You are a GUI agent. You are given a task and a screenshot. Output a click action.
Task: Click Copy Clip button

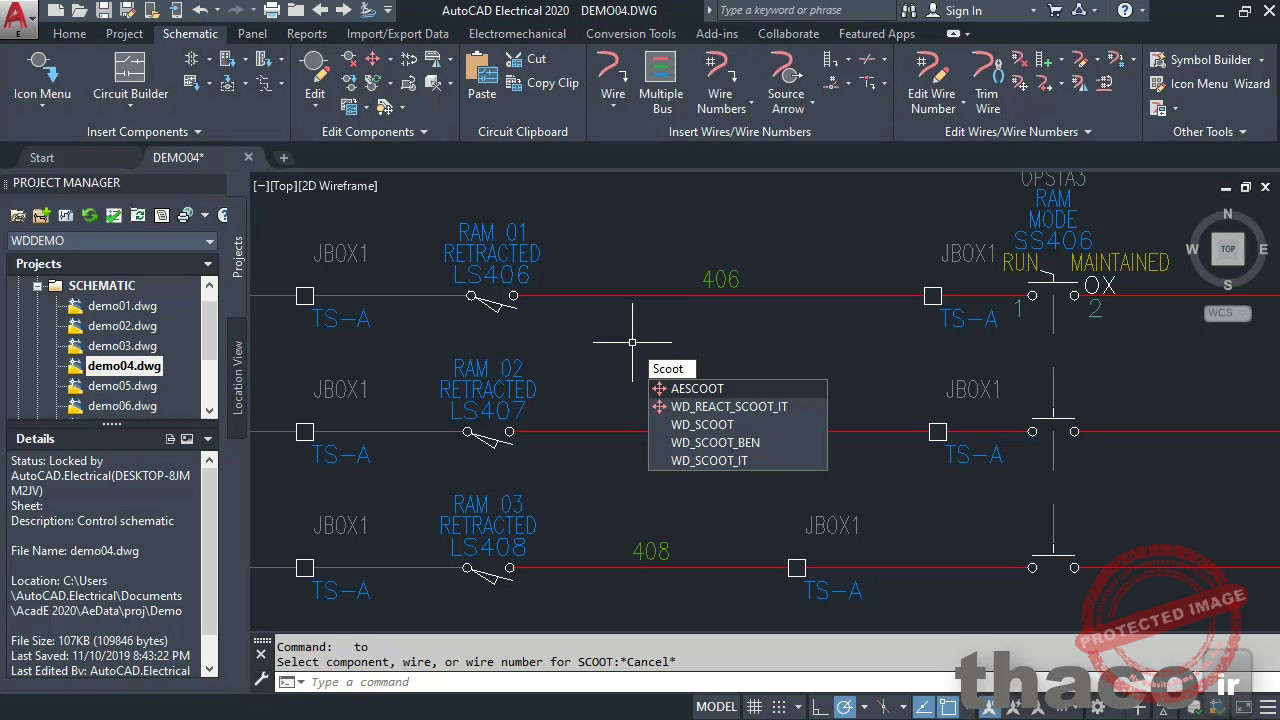pyautogui.click(x=543, y=83)
